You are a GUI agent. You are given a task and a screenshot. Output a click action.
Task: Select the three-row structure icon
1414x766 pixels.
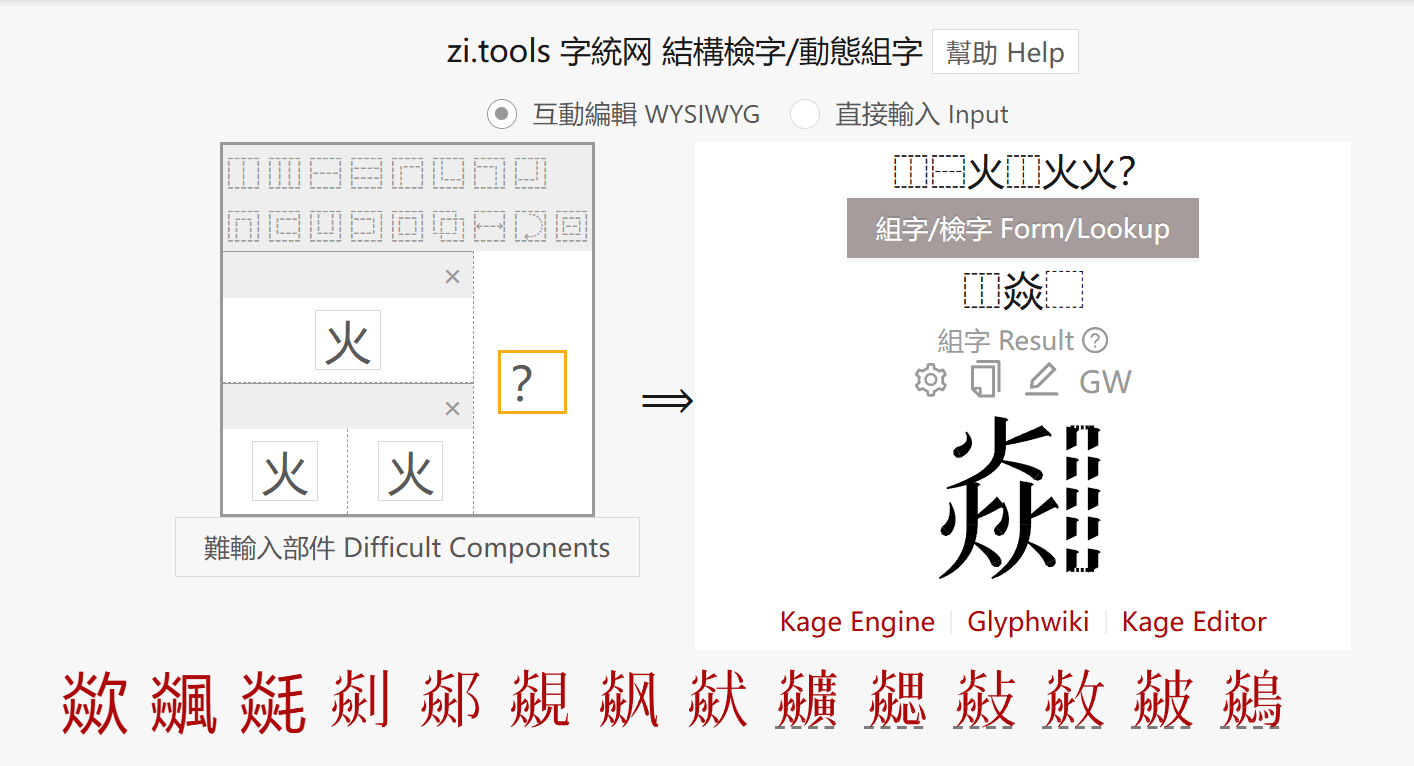[367, 173]
